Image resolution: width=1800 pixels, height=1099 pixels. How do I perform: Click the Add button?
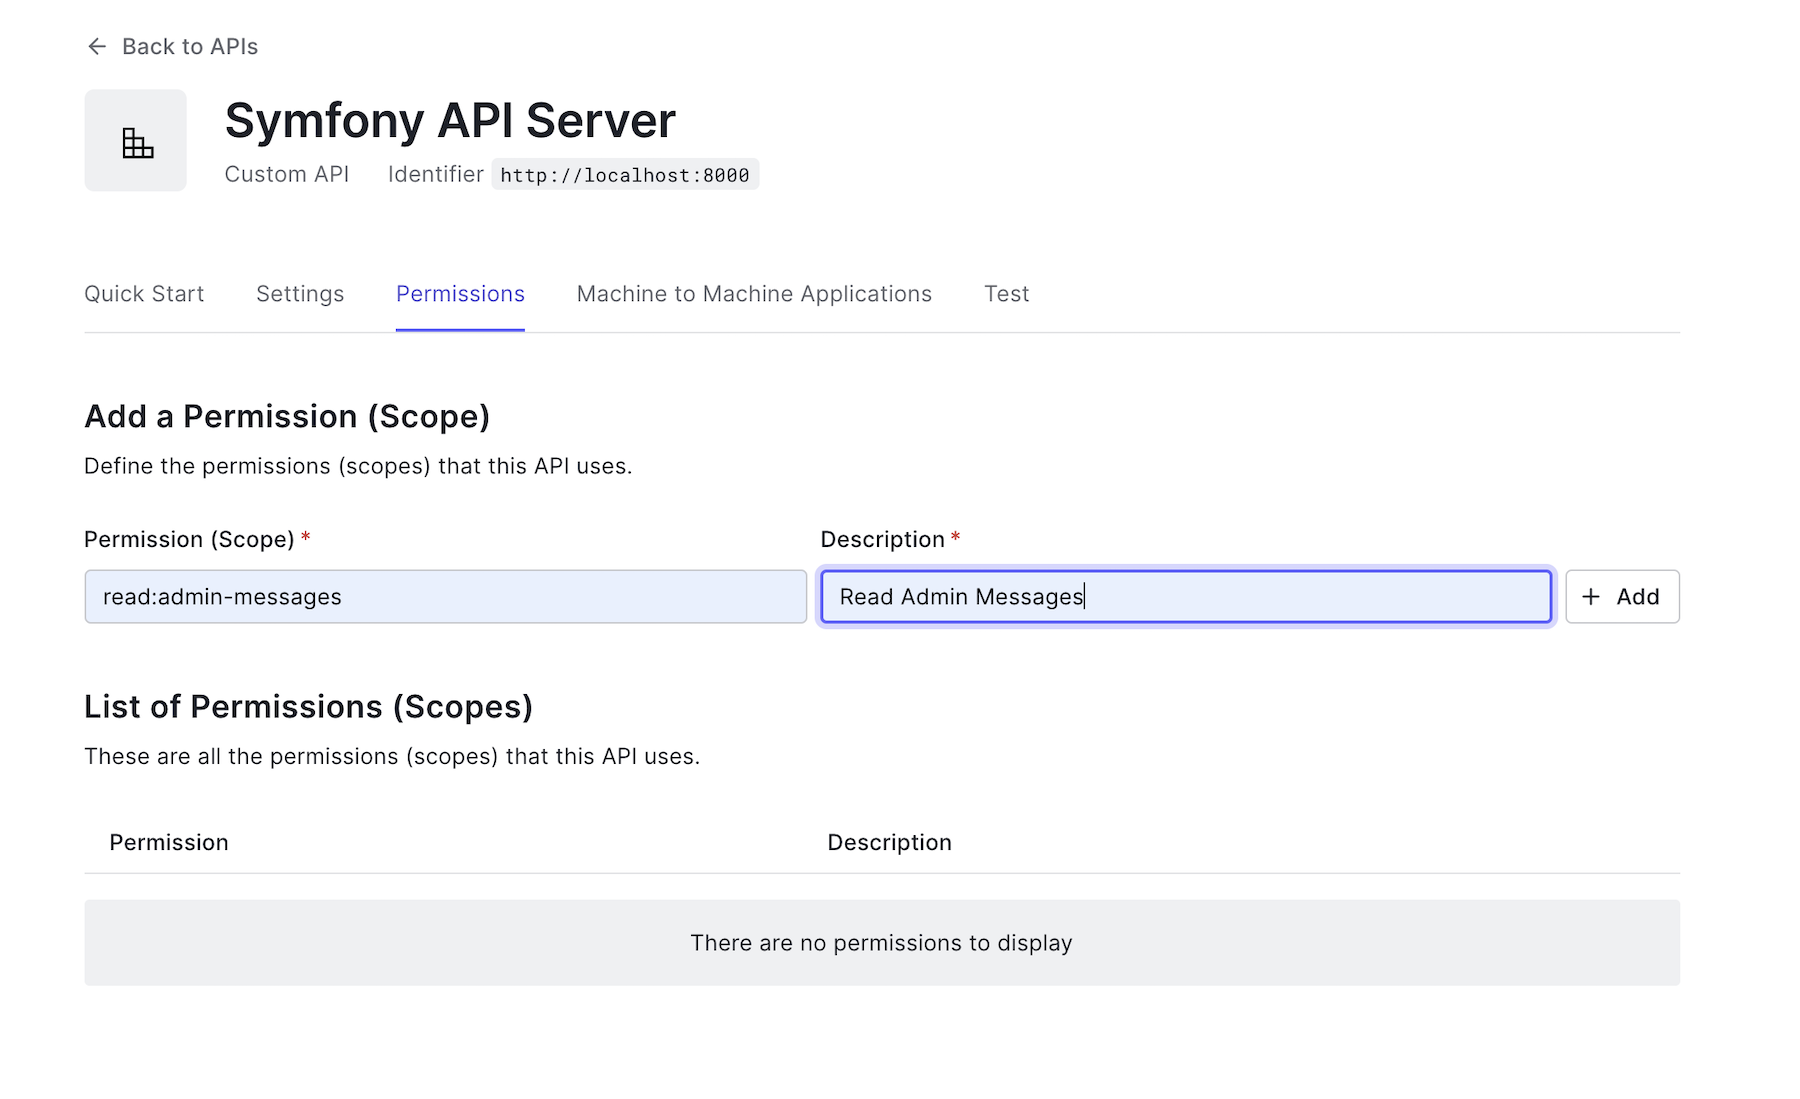click(x=1622, y=597)
